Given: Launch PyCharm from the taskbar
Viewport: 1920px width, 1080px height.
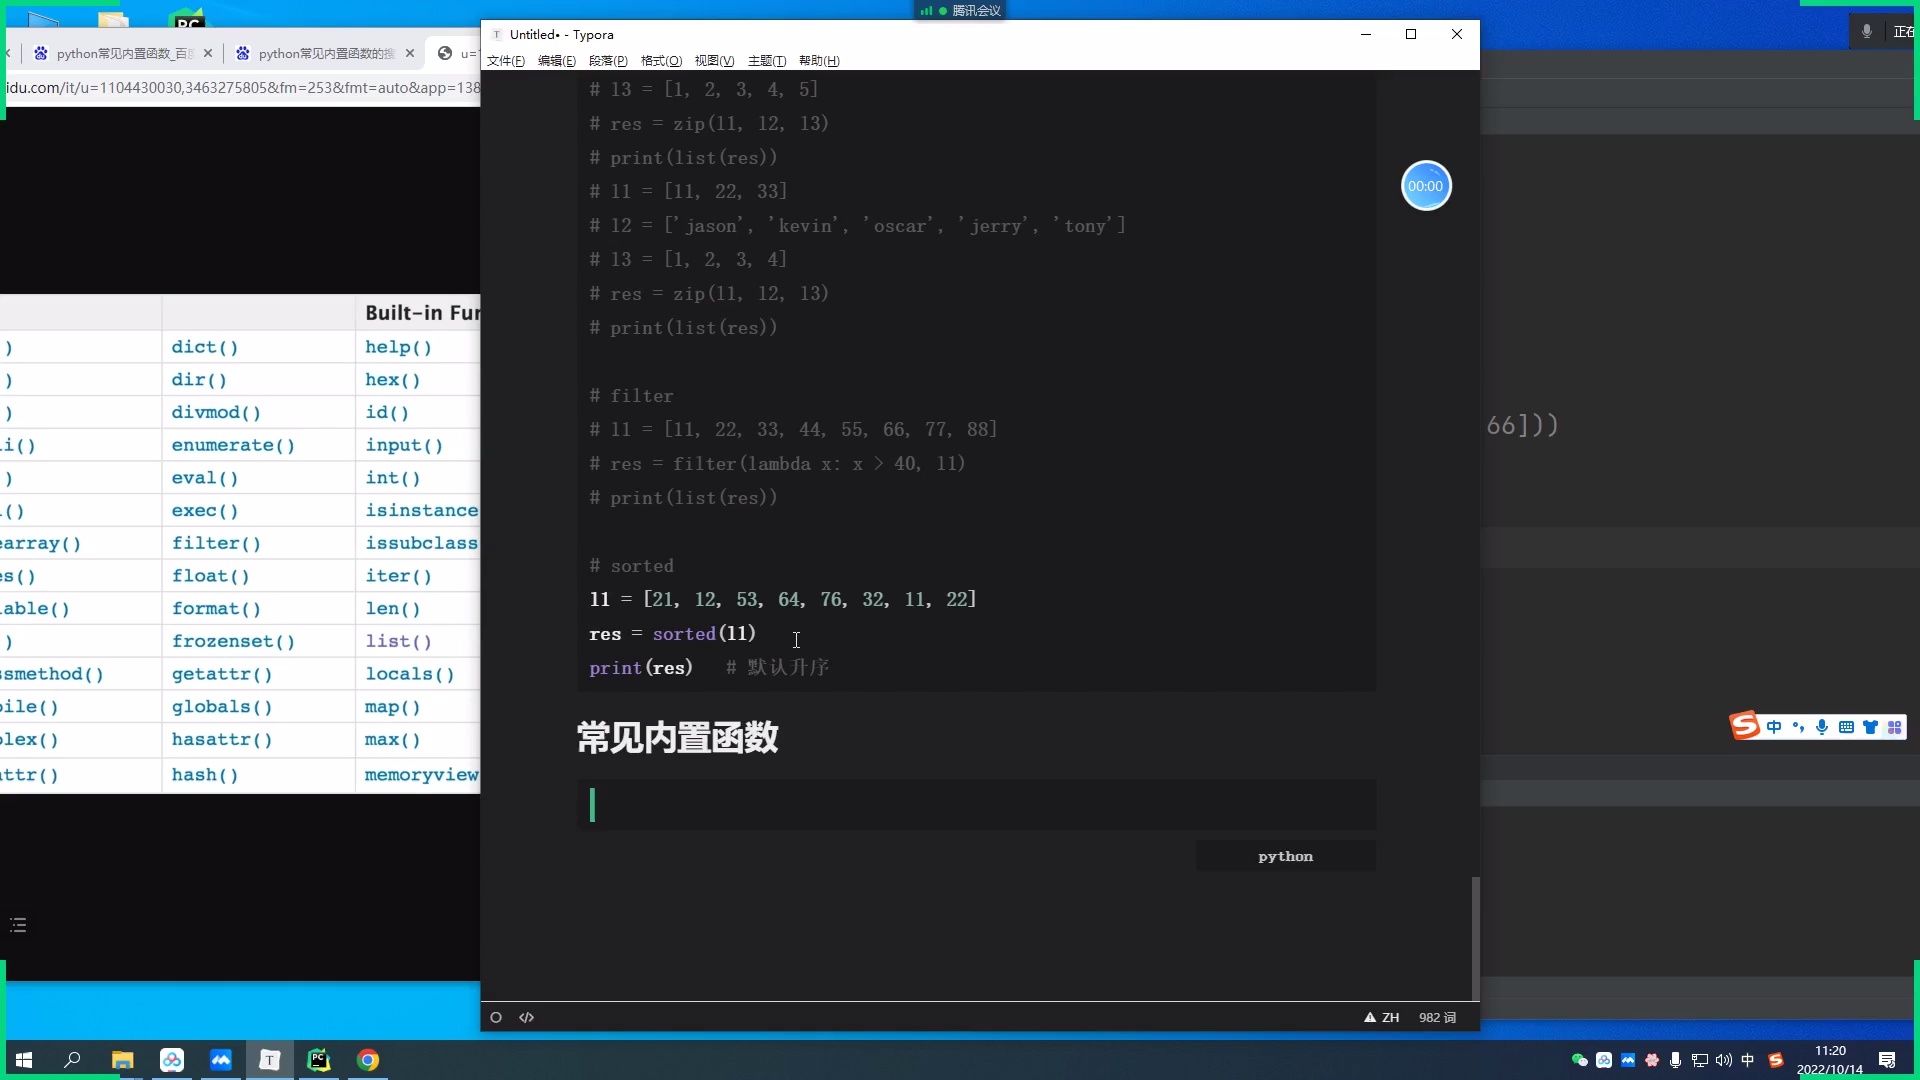Looking at the screenshot, I should coord(318,1060).
